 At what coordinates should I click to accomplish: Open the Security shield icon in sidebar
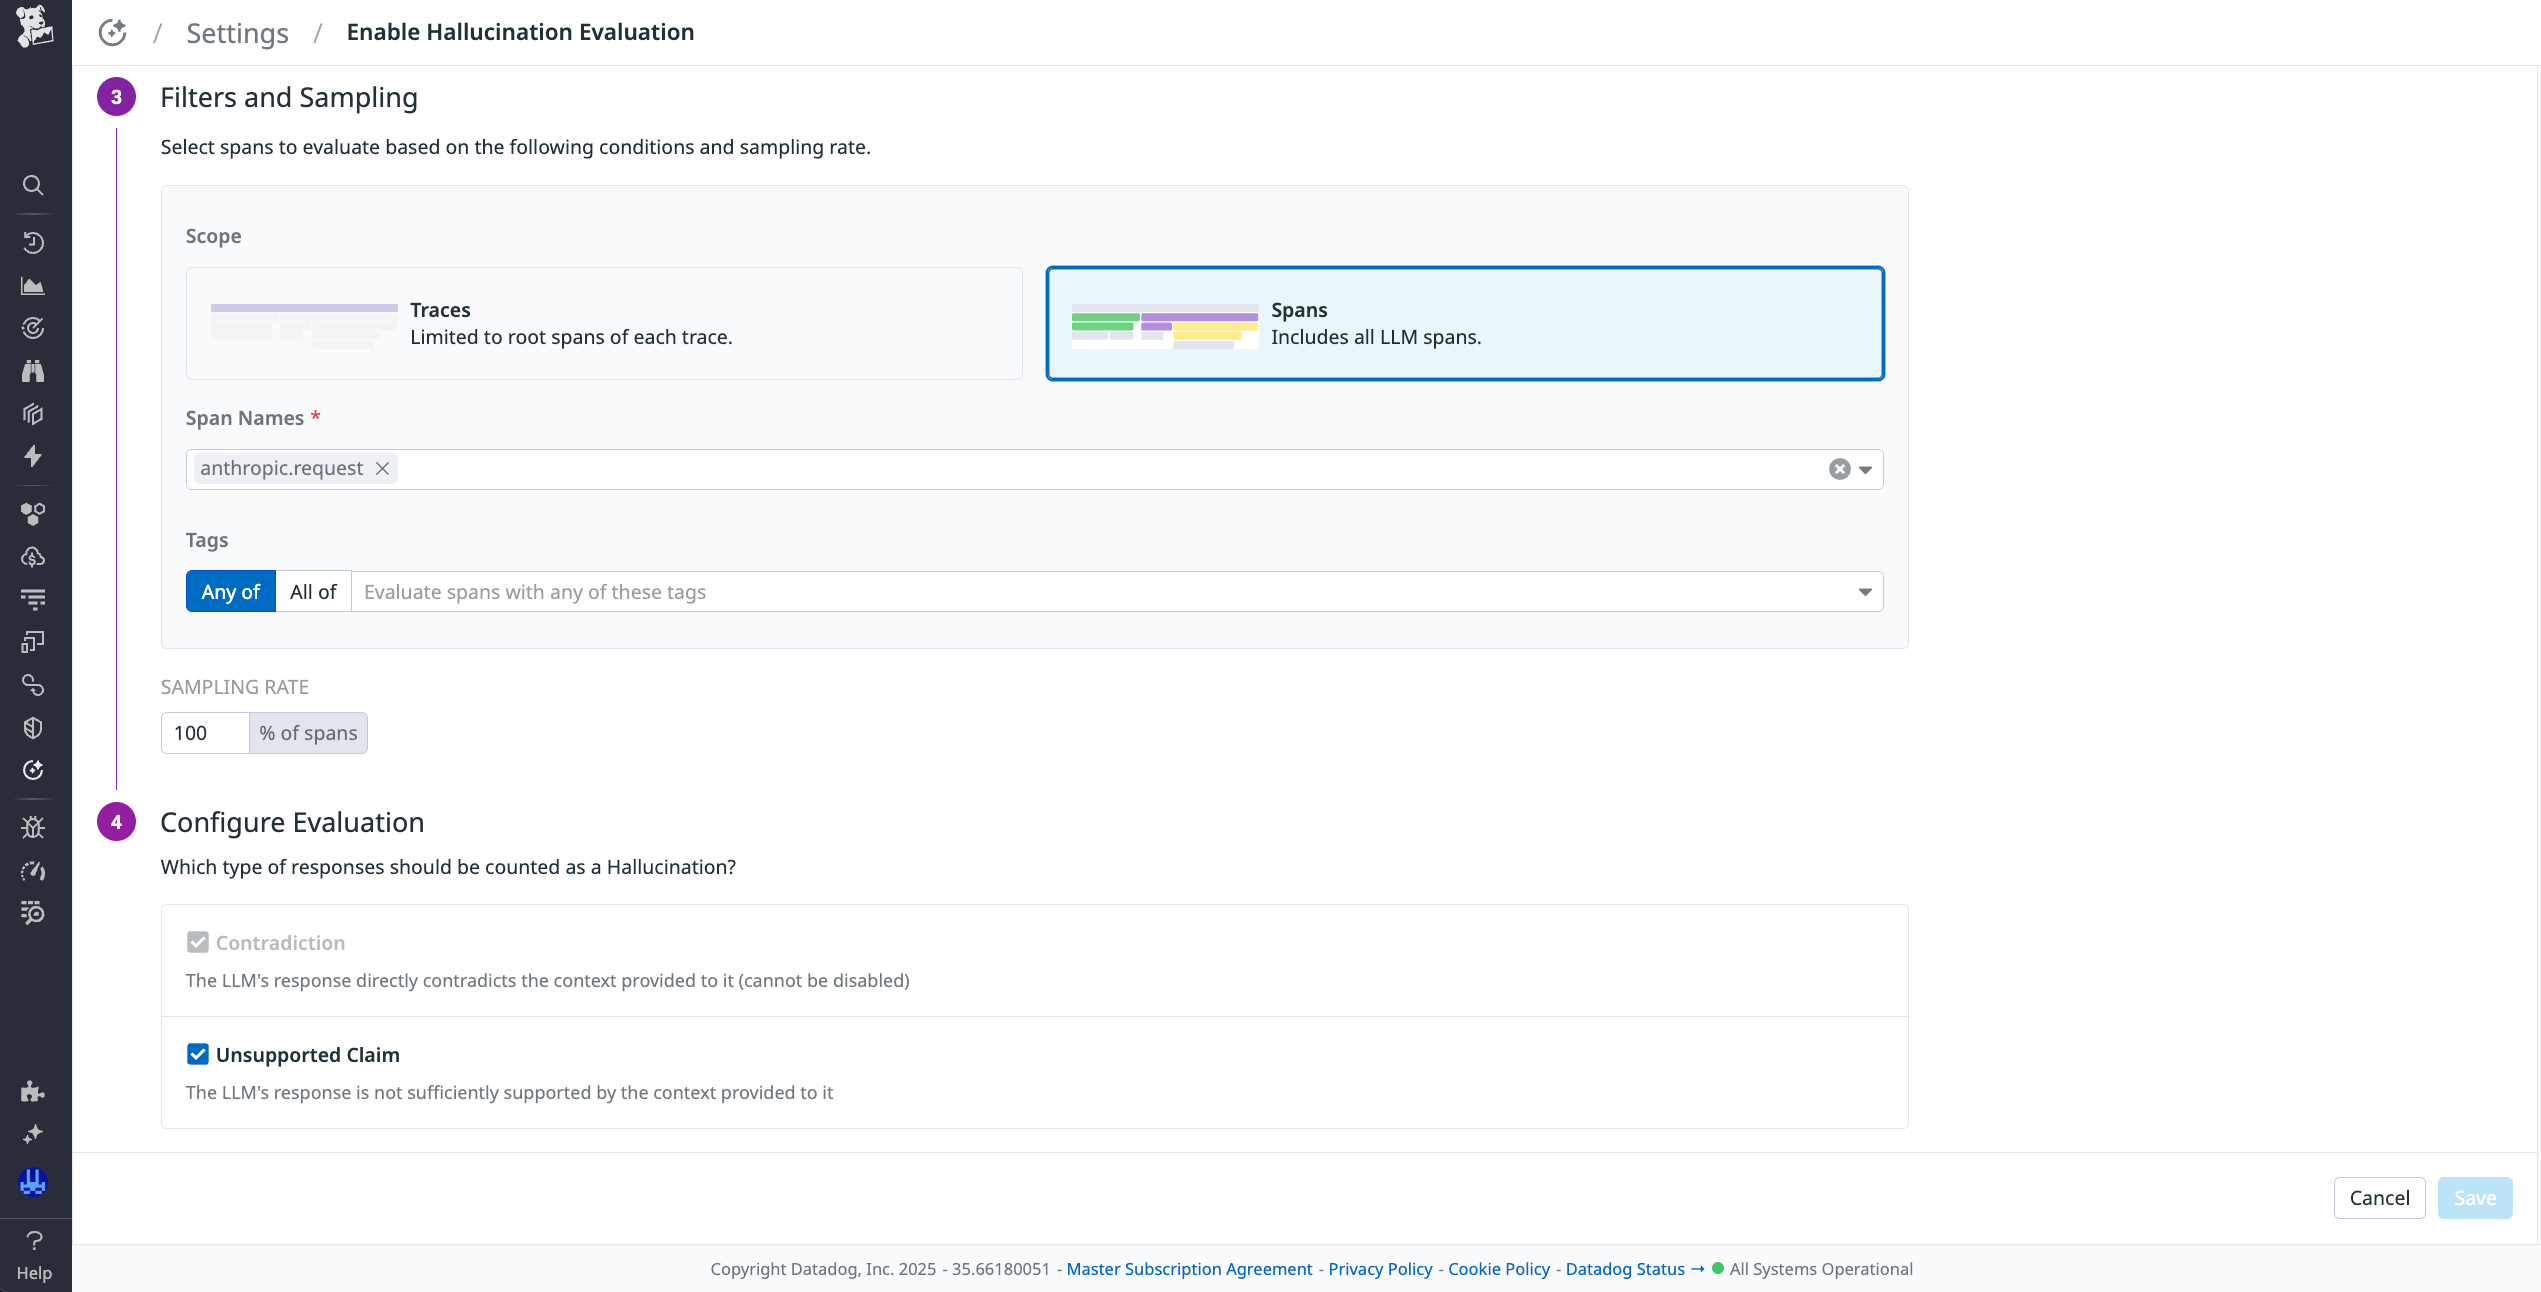(x=34, y=727)
